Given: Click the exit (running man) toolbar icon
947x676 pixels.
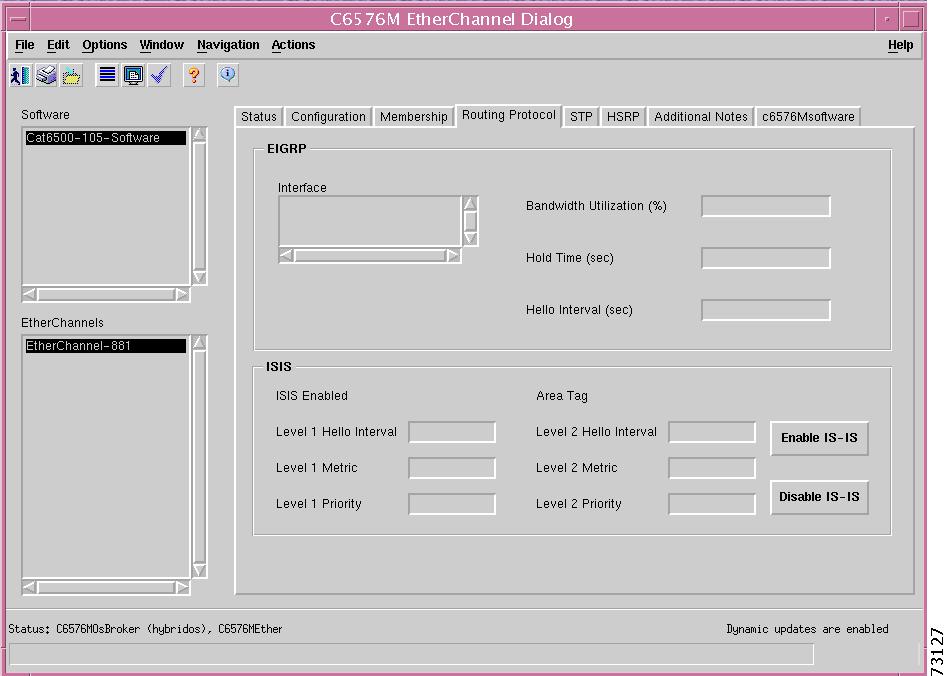Looking at the screenshot, I should coord(21,76).
